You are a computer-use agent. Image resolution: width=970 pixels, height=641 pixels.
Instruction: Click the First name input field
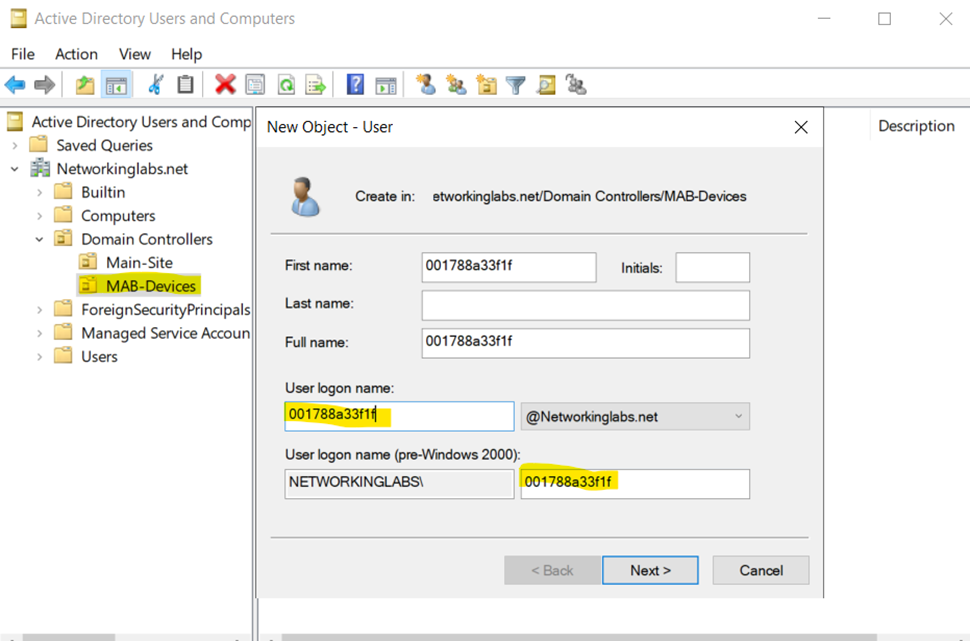[509, 267]
